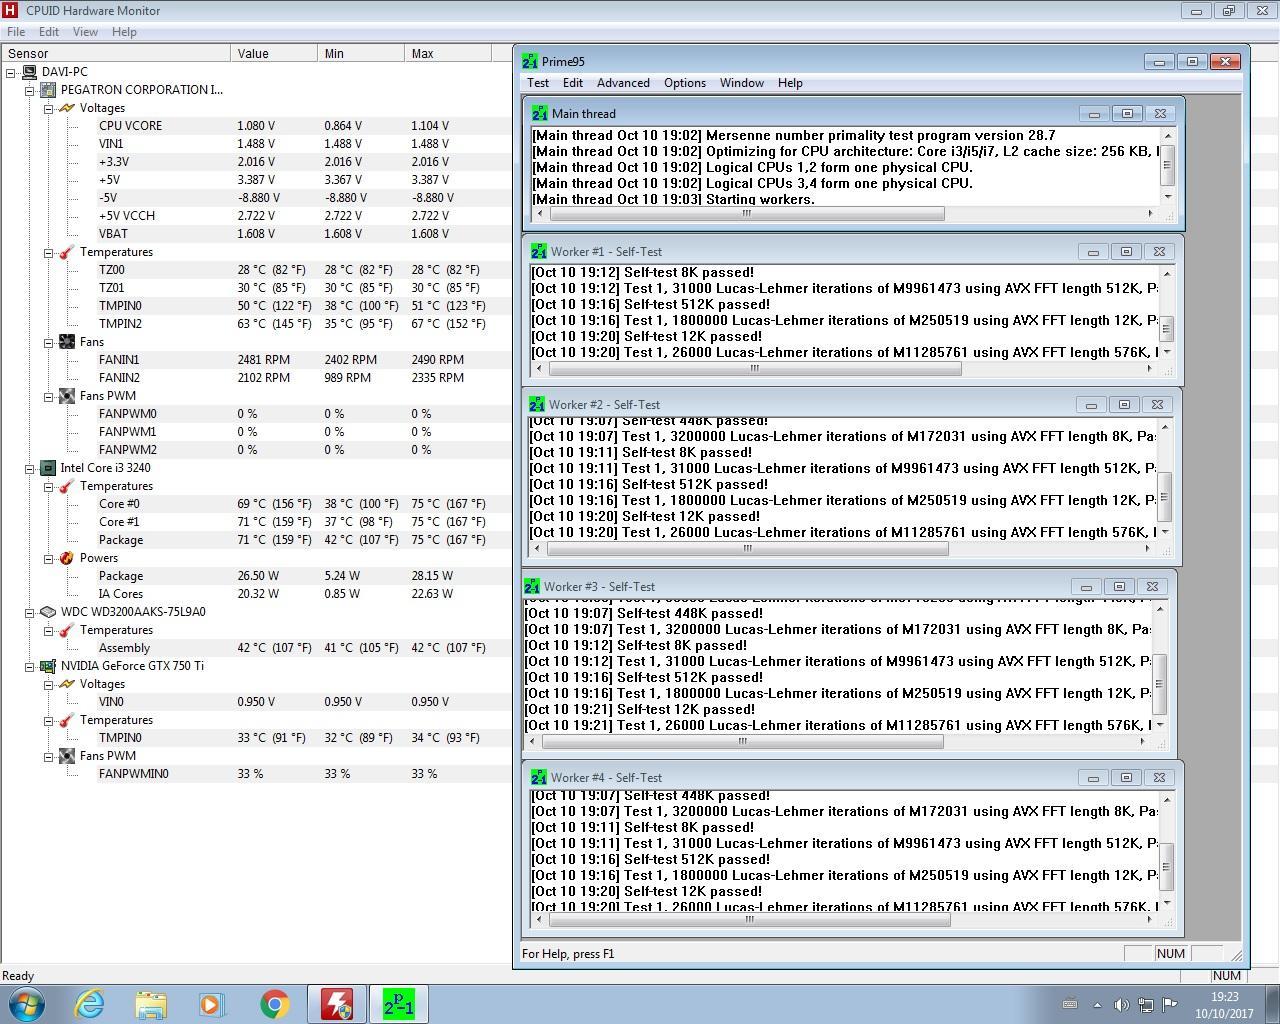Click the Sensor column header
The image size is (1280, 1024).
[x=116, y=53]
